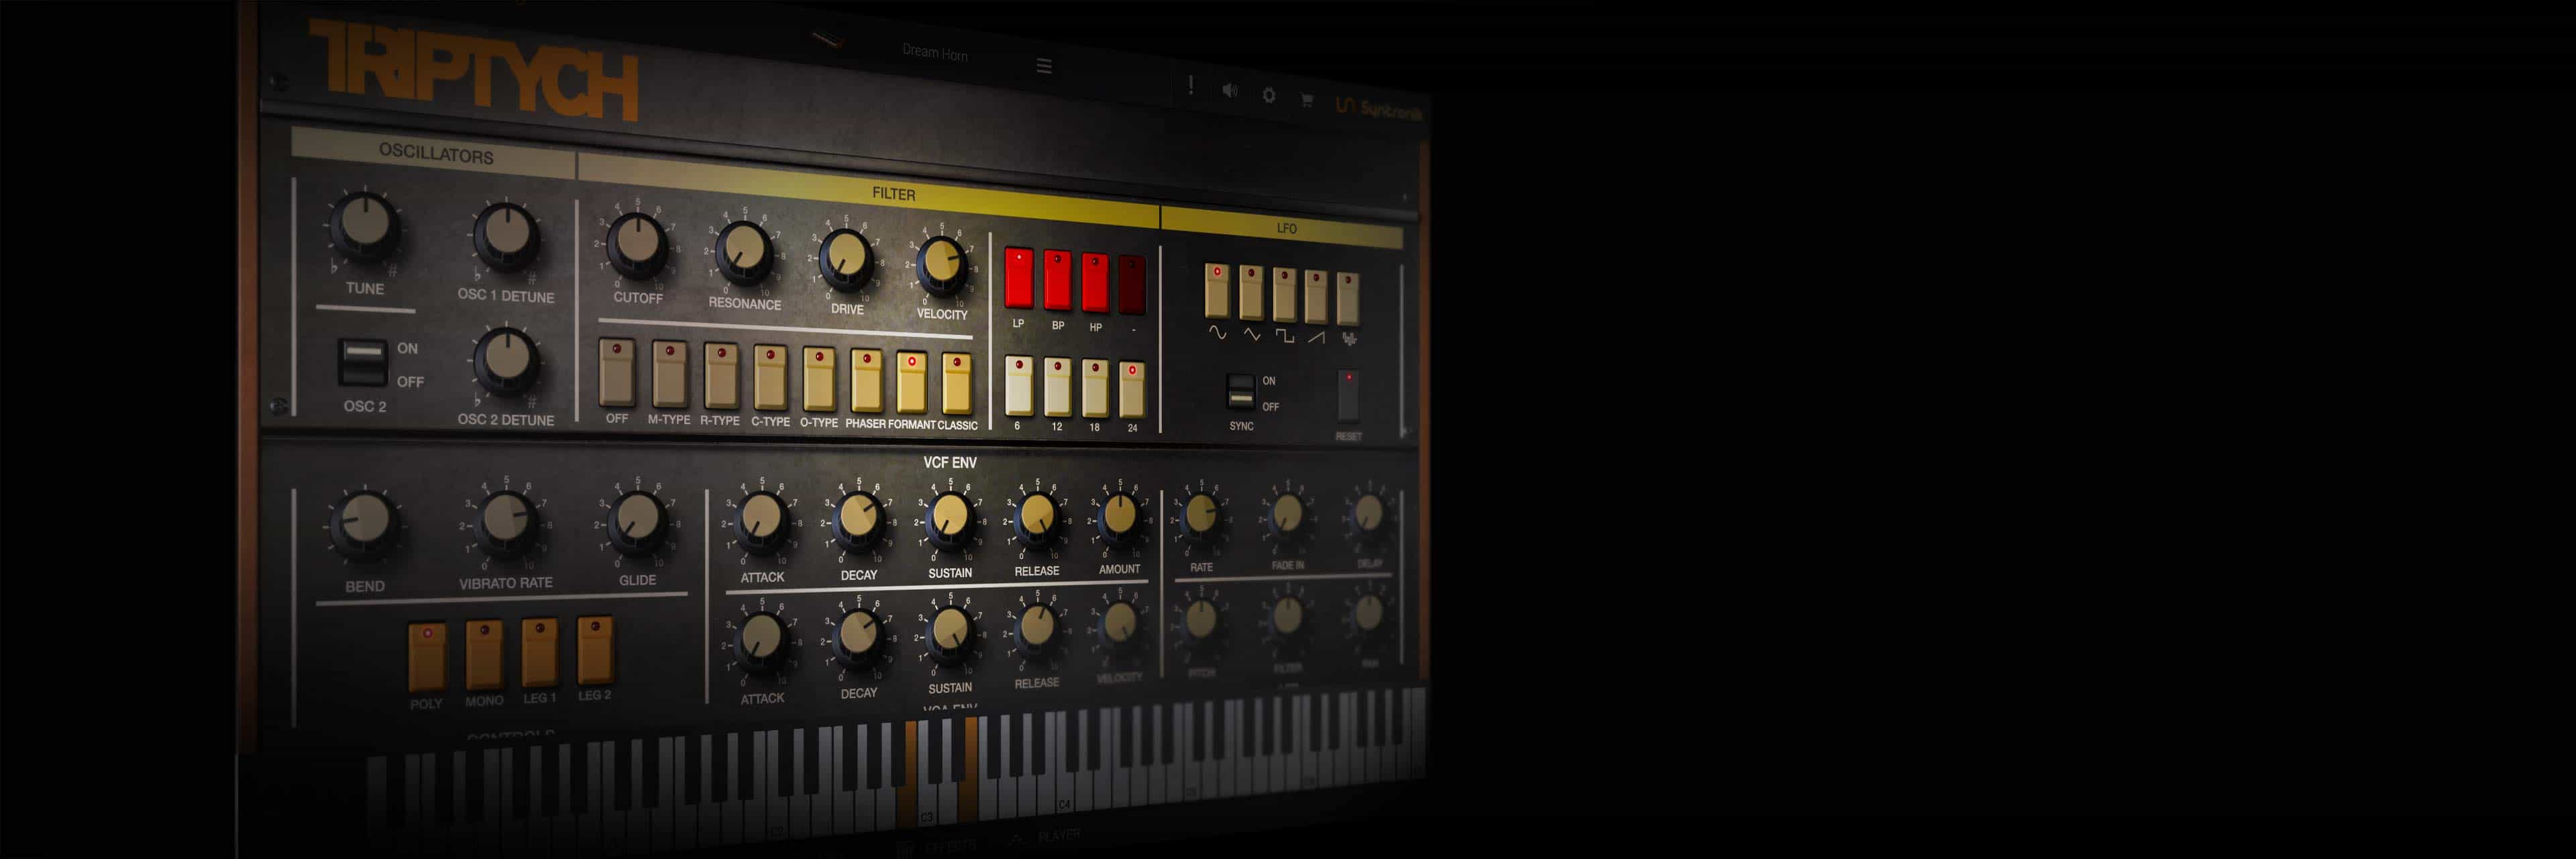This screenshot has height=859, width=2576.
Task: Select the M-TYPE filter button
Action: [x=669, y=374]
